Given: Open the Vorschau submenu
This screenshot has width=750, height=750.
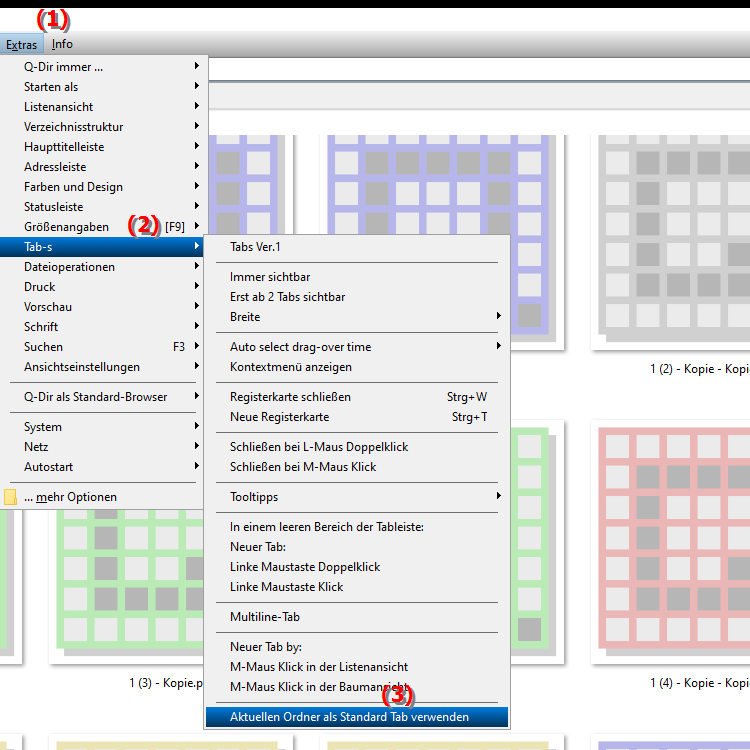Looking at the screenshot, I should 103,307.
